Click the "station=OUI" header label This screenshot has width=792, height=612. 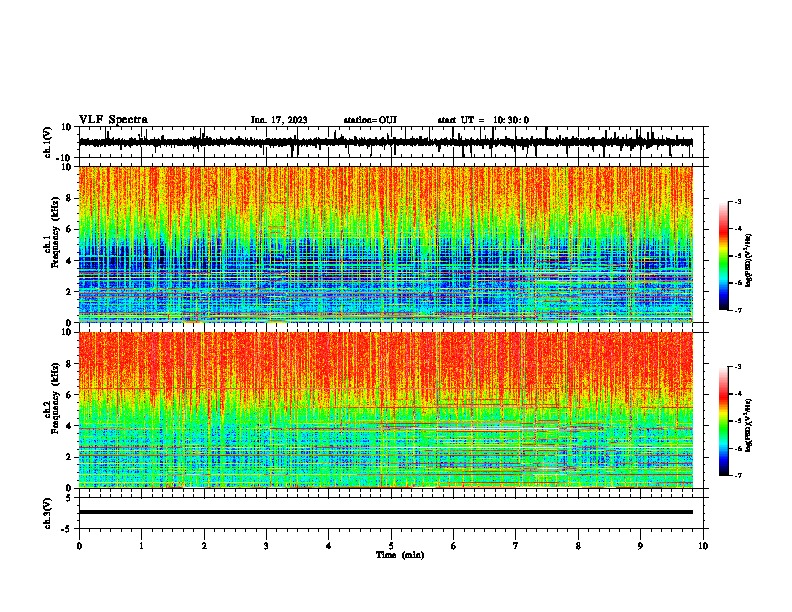pos(370,120)
